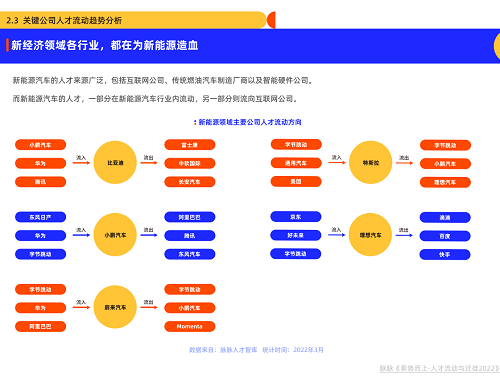Click the 滴滴 pill
This screenshot has height=377, width=500.
(445, 218)
